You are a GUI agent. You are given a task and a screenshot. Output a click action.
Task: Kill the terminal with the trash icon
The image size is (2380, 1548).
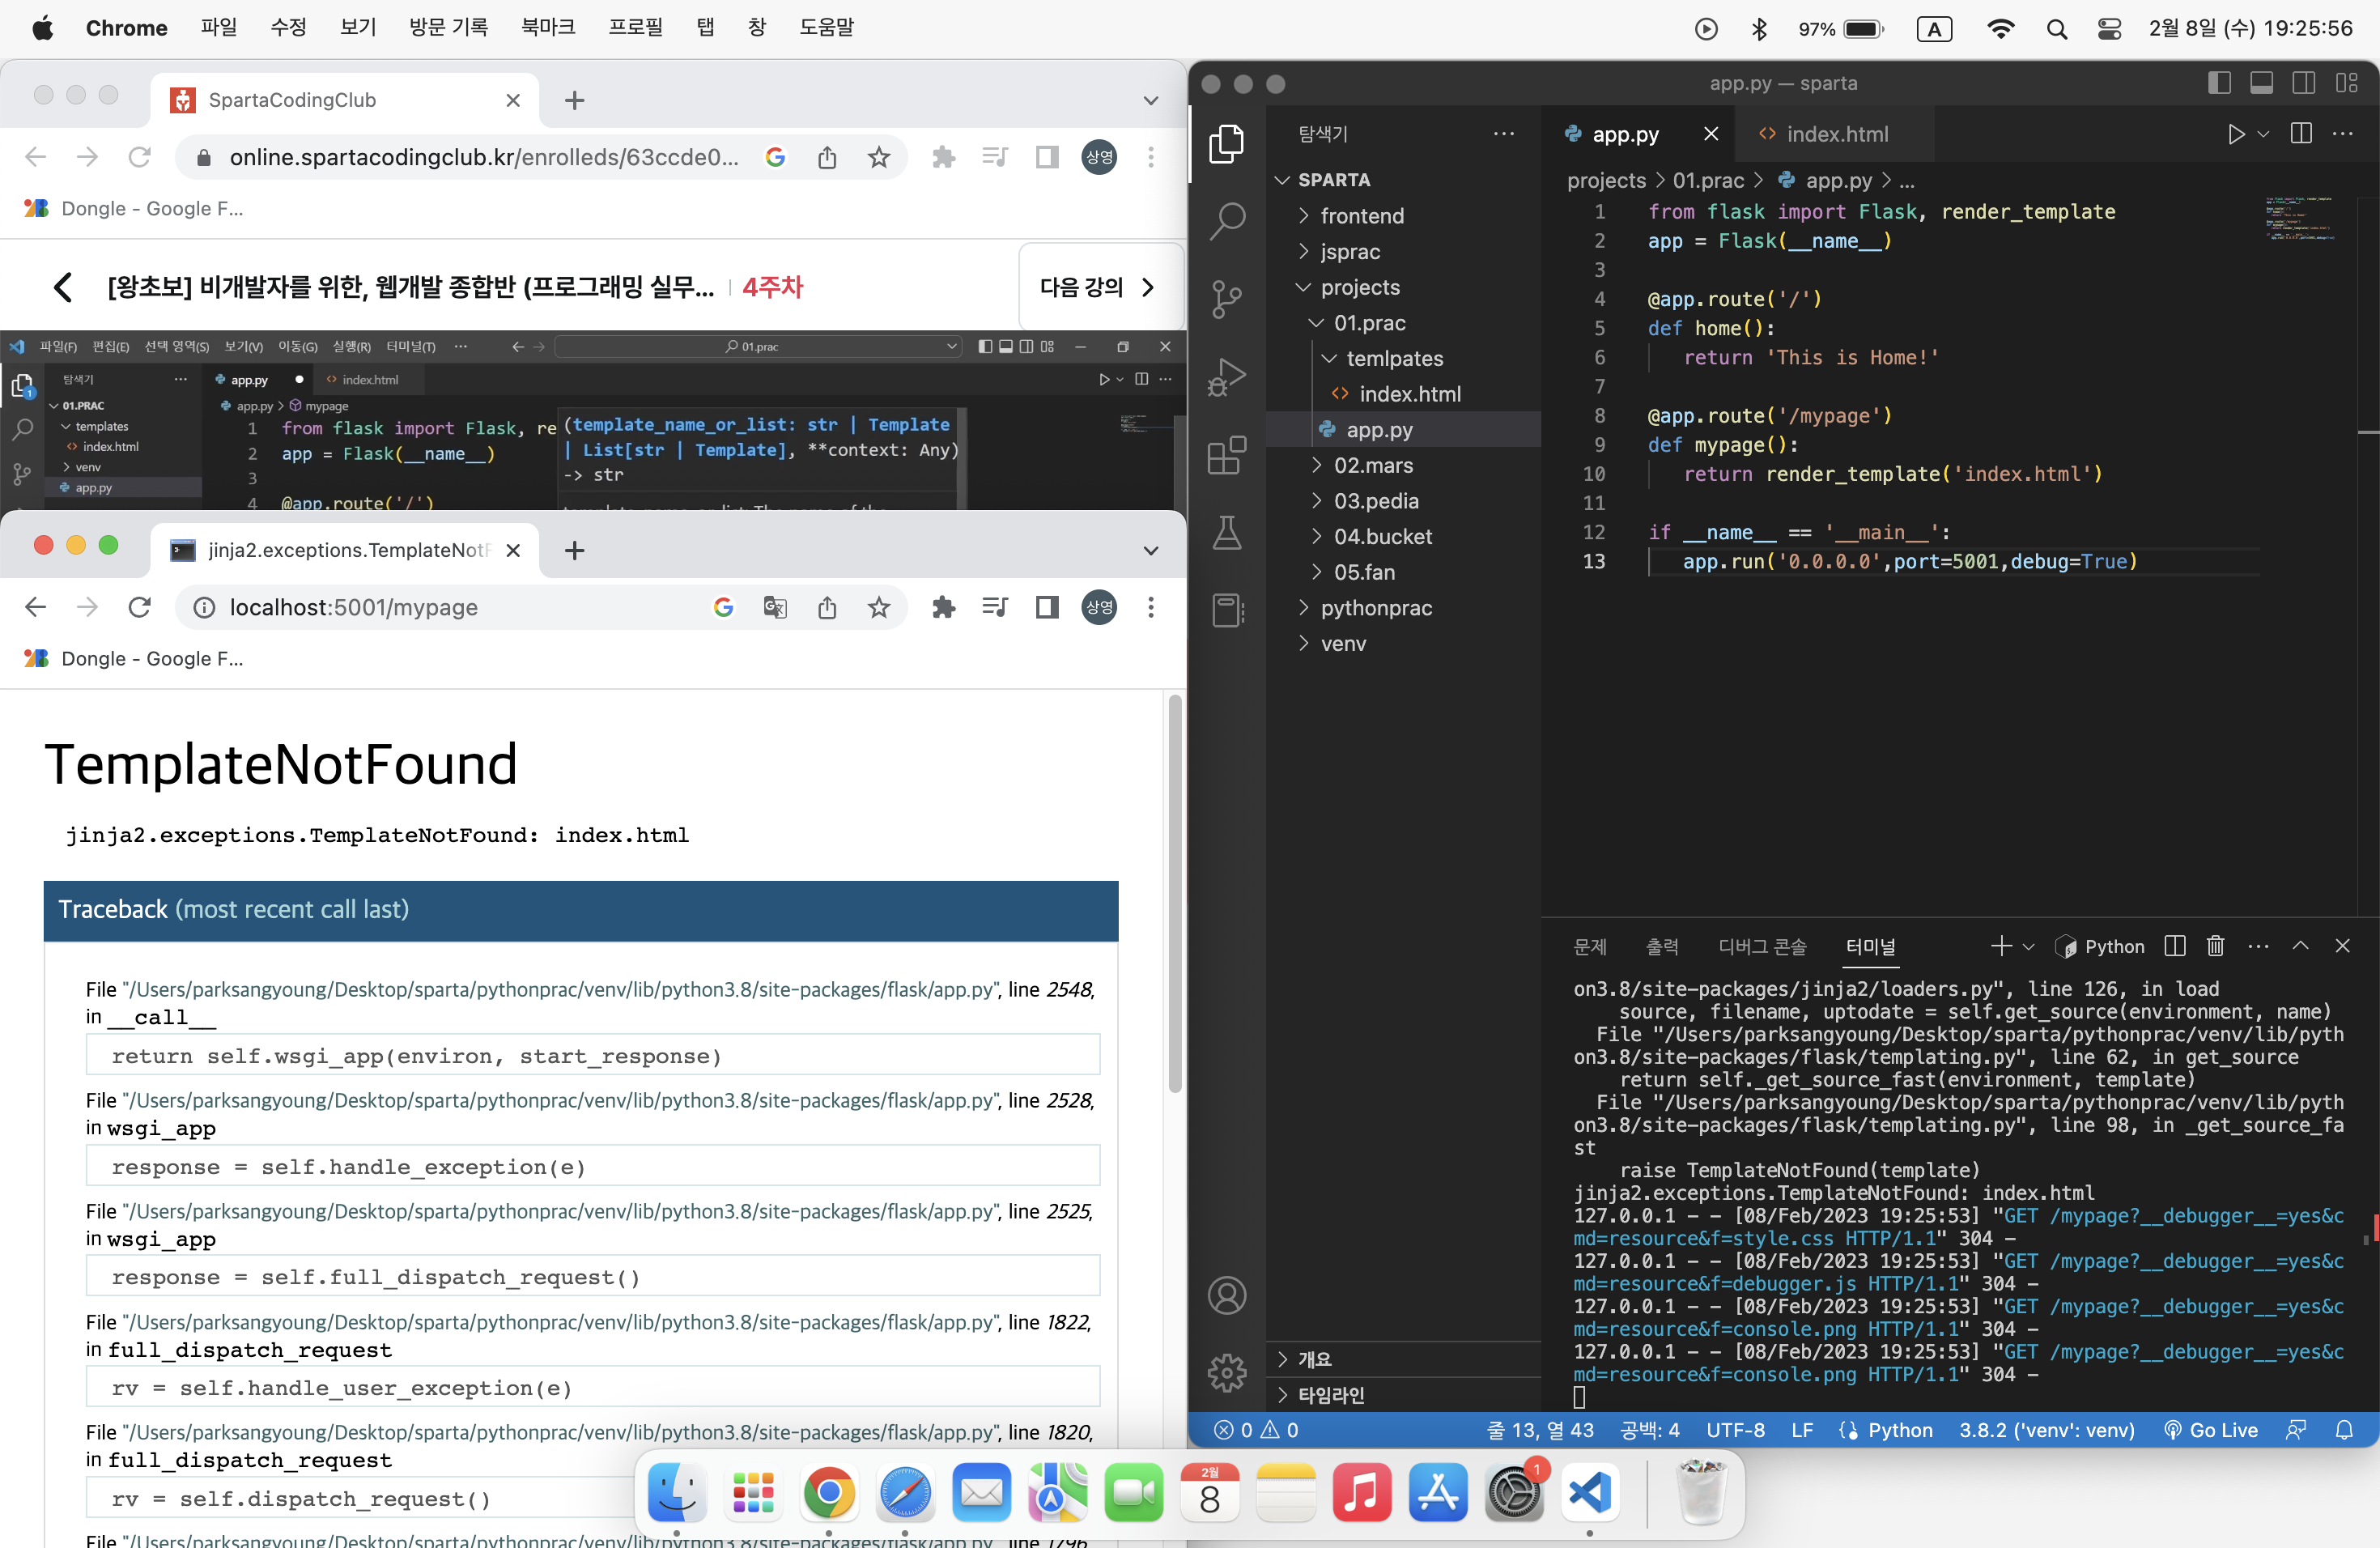tap(2215, 946)
